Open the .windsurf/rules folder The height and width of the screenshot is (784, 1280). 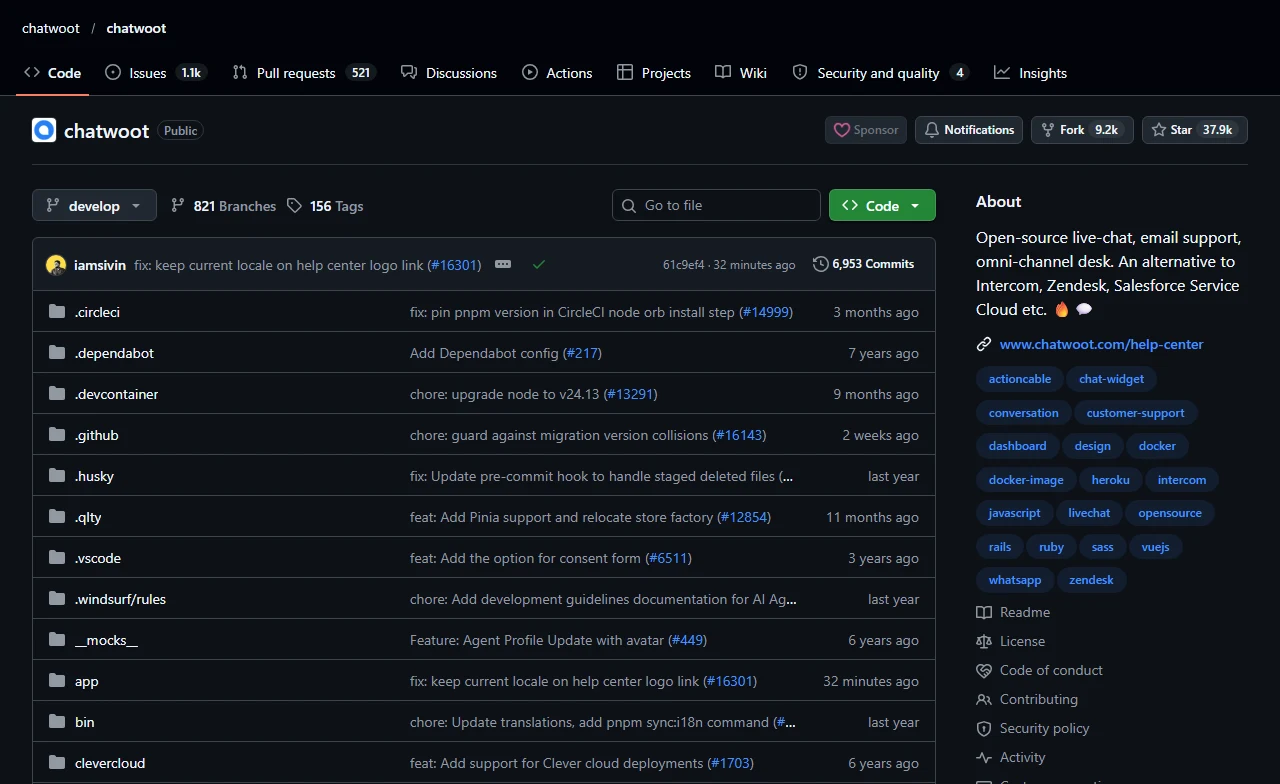point(120,599)
